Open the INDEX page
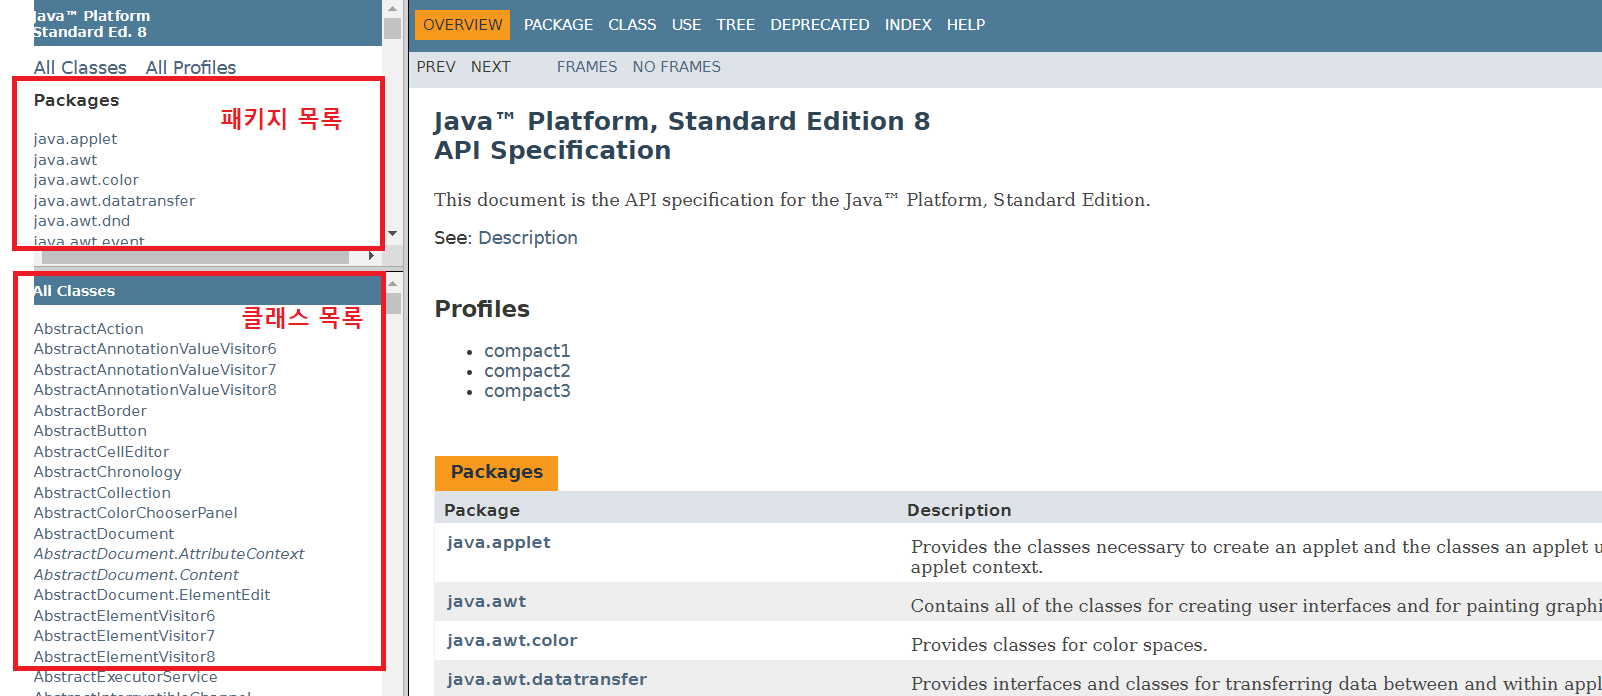This screenshot has height=696, width=1602. point(908,25)
